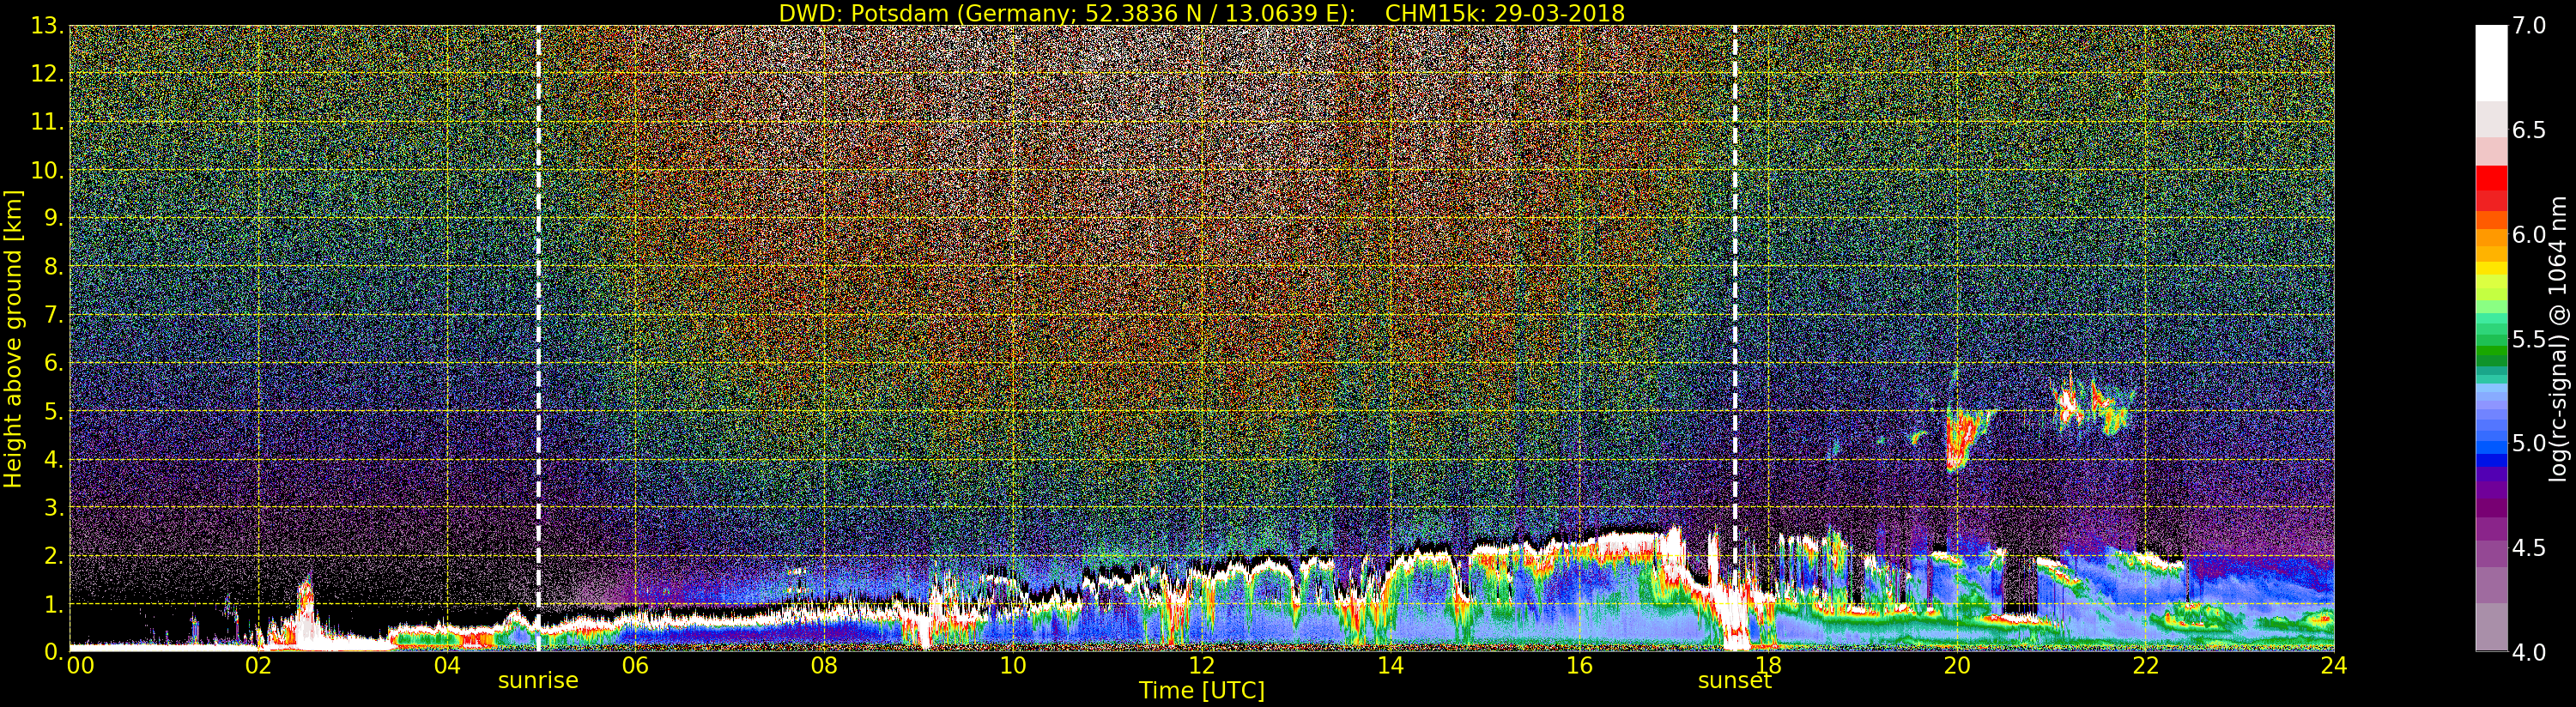Viewport: 2576px width, 707px height.
Task: Click the y-axis tick label '10.'
Action: 48,170
